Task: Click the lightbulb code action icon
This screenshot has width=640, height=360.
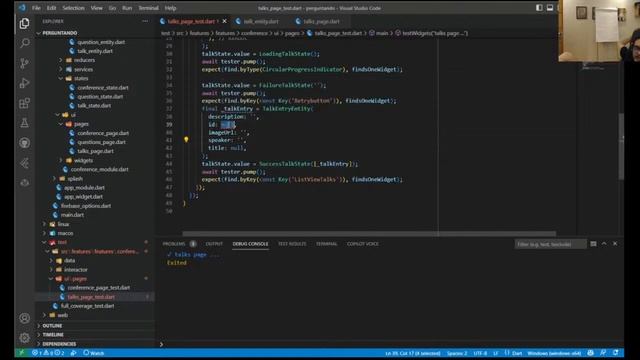Action: point(186,140)
